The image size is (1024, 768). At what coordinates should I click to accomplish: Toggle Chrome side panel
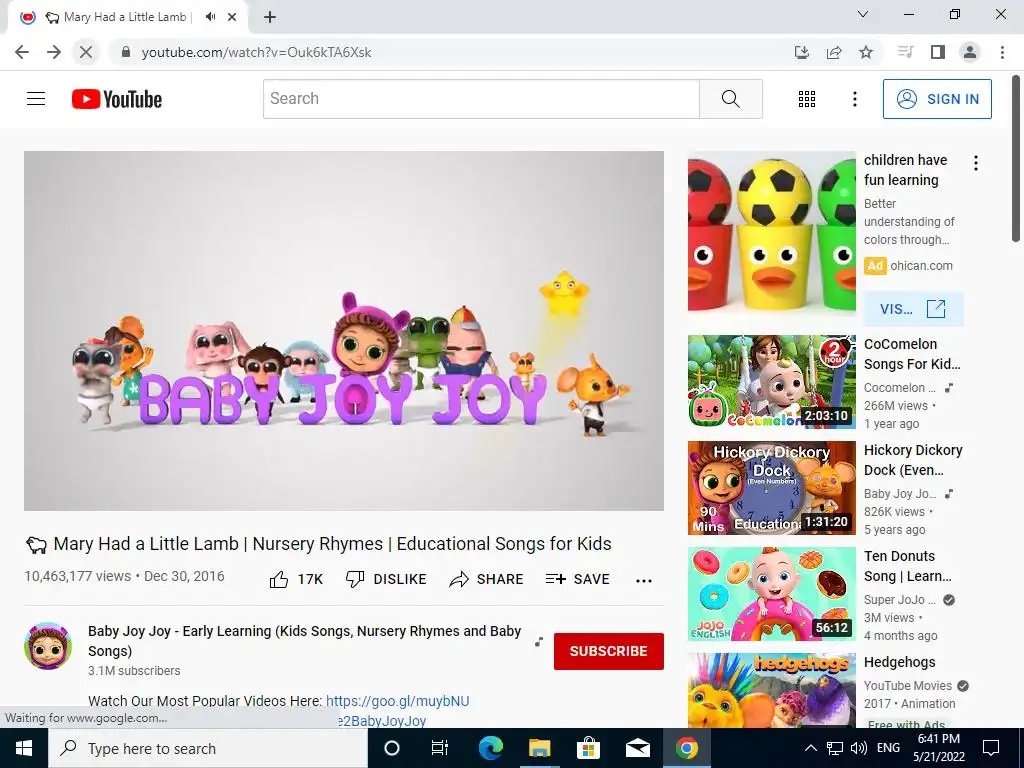coord(938,52)
